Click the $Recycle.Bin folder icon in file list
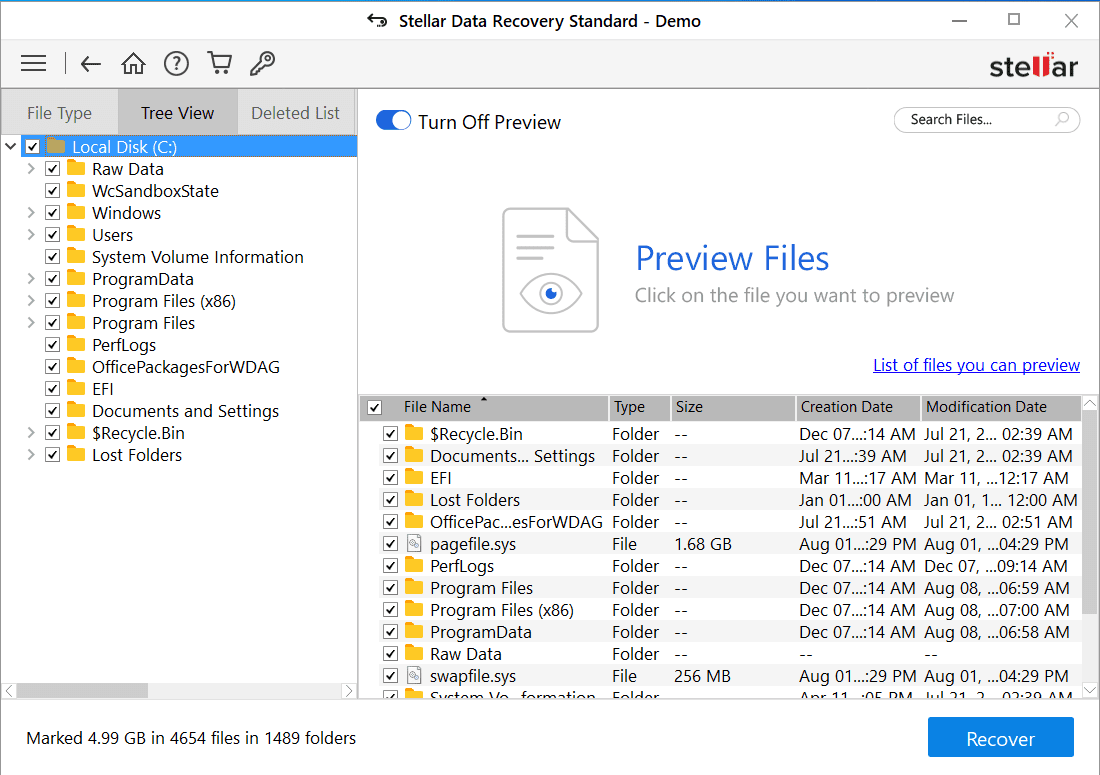 414,433
